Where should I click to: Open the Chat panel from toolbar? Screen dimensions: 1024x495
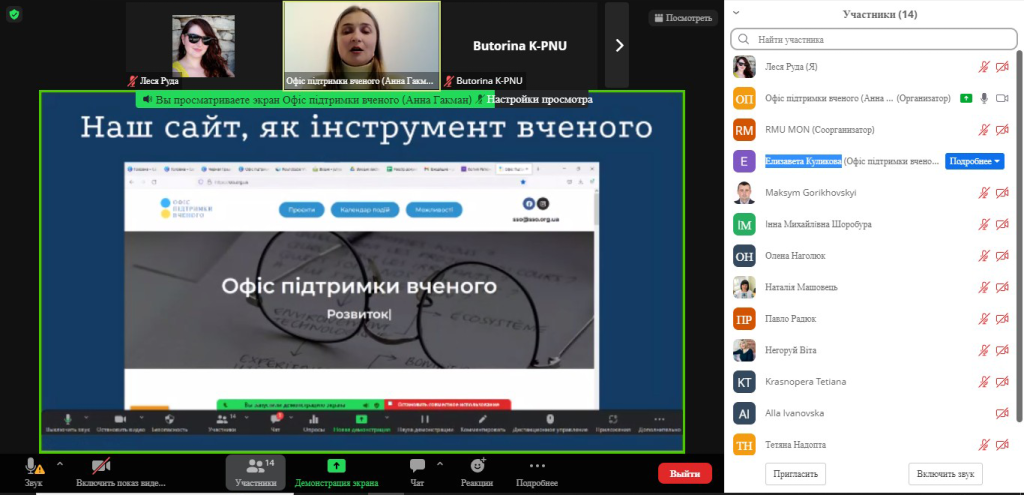pyautogui.click(x=417, y=471)
